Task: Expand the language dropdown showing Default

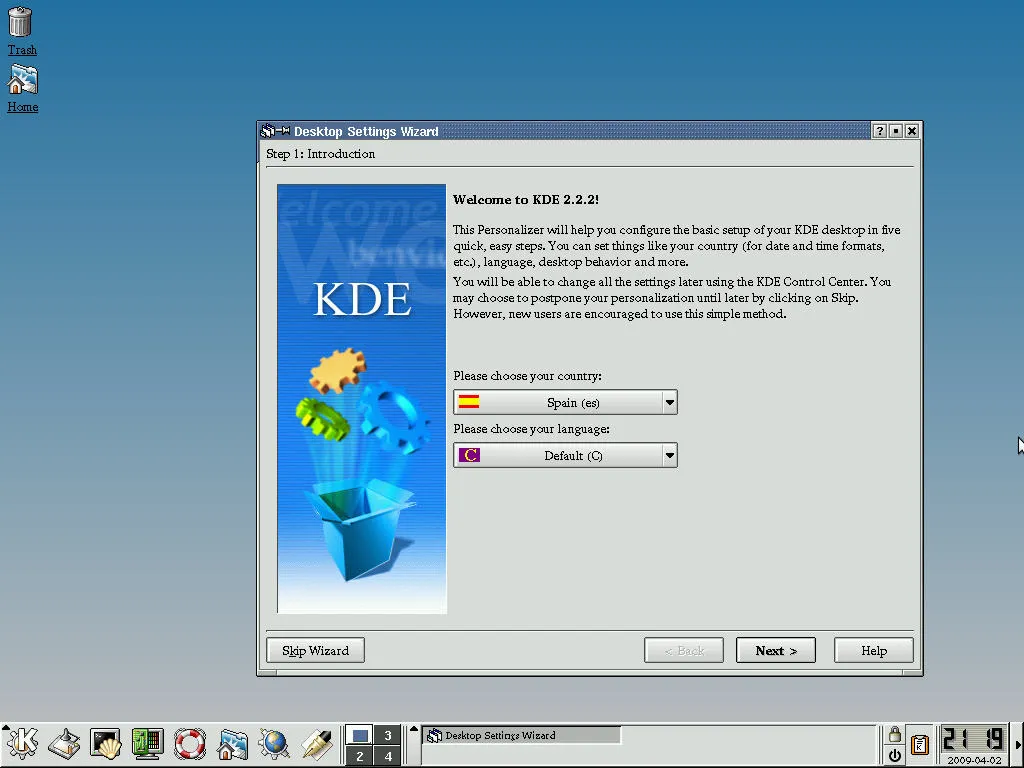Action: (669, 456)
